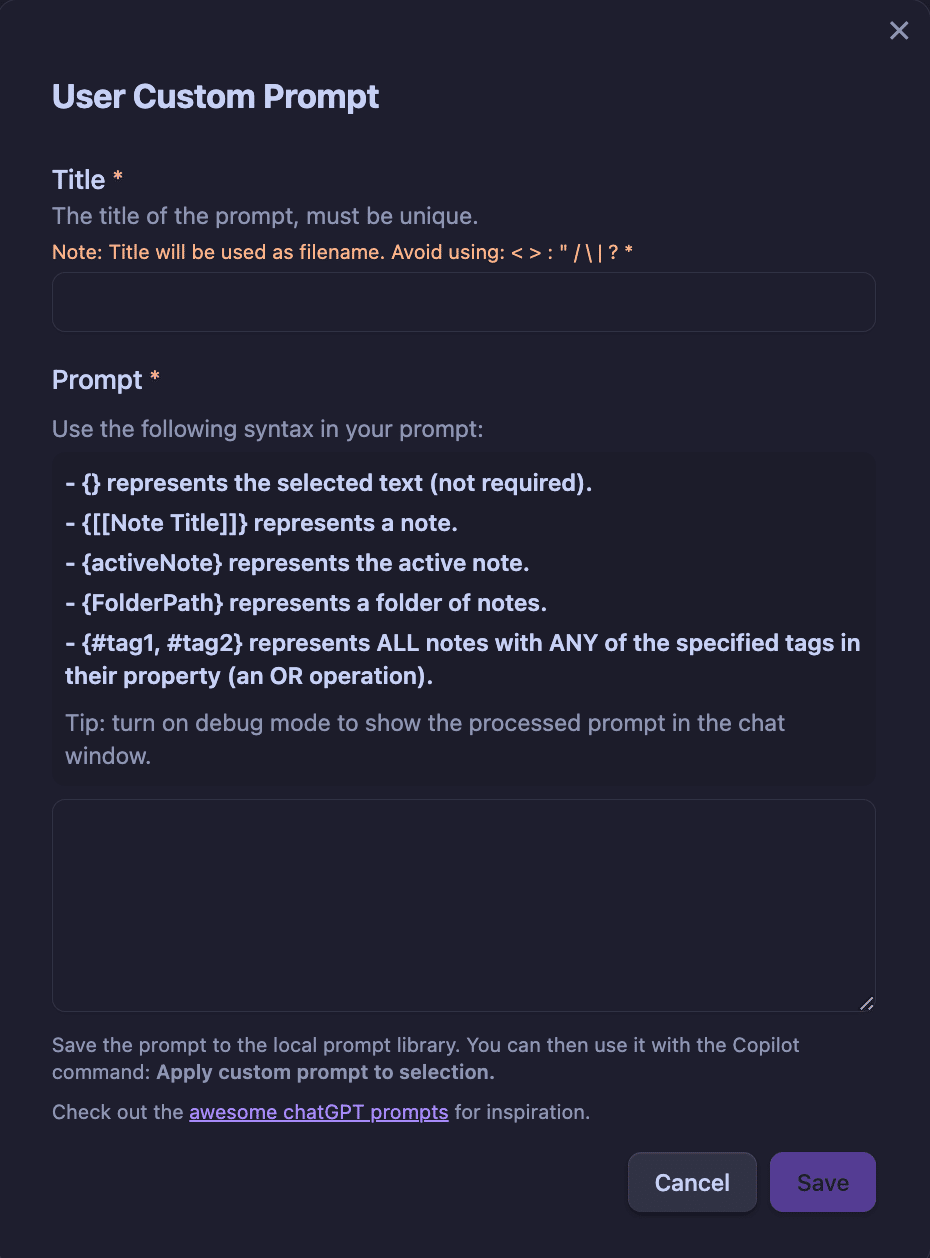Click the Use the following syntax text
This screenshot has width=930, height=1258.
coord(268,430)
